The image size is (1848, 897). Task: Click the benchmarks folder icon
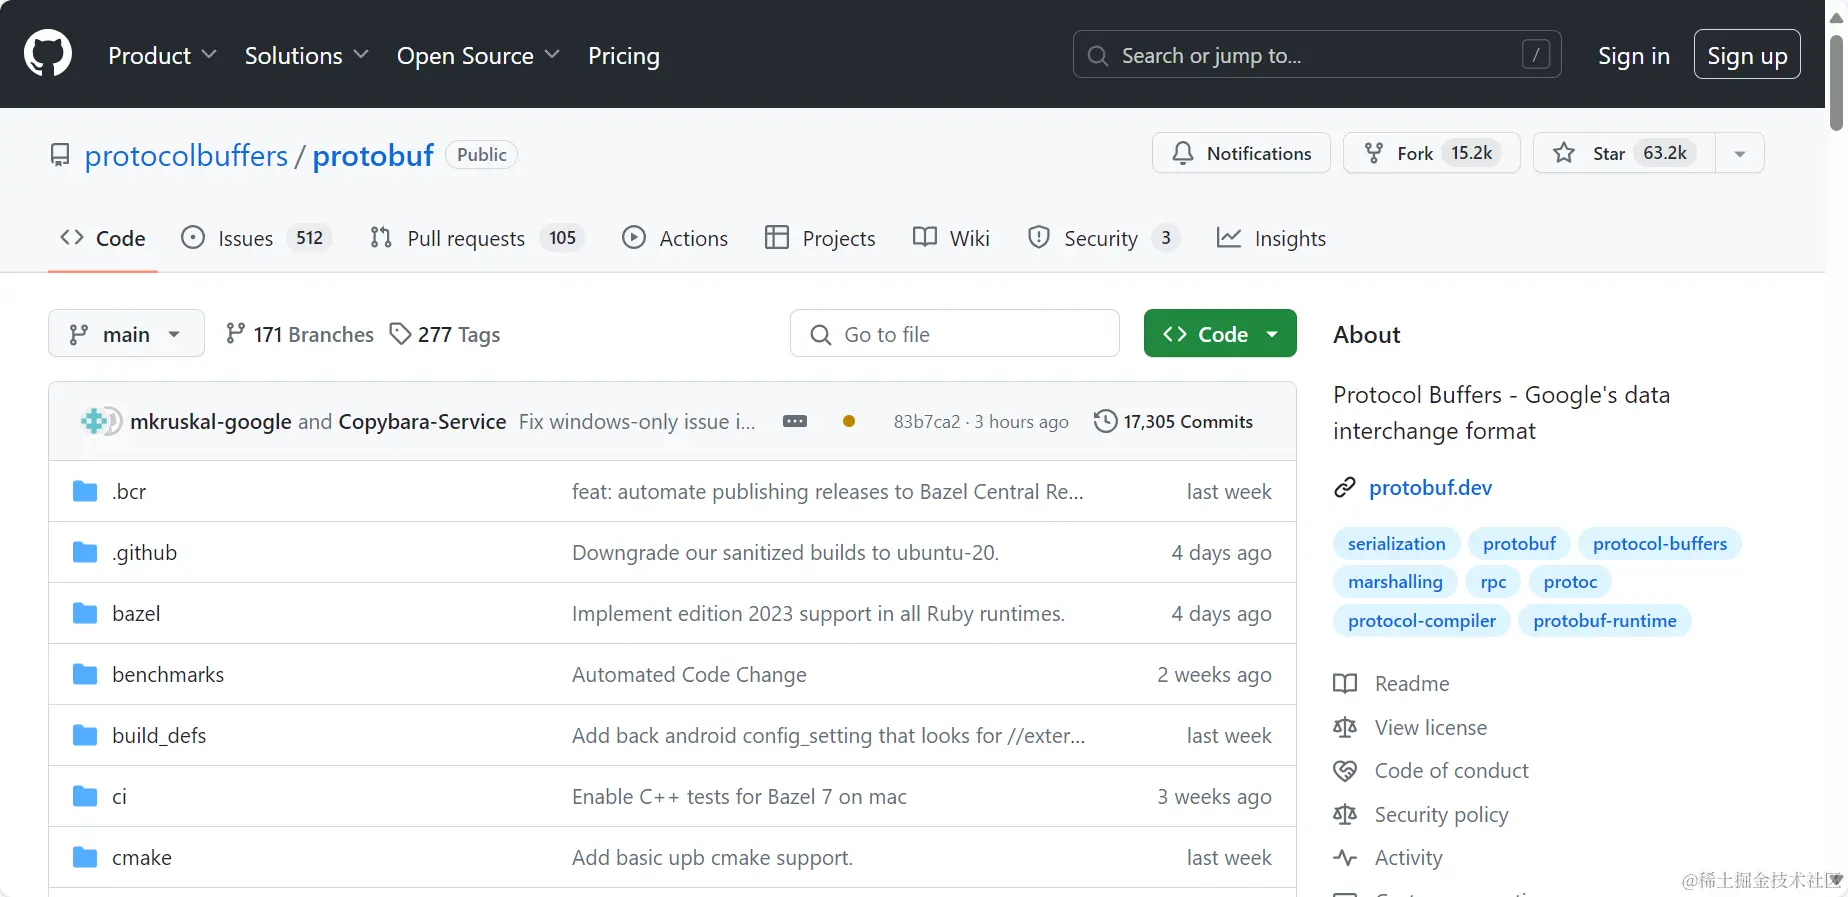85,674
